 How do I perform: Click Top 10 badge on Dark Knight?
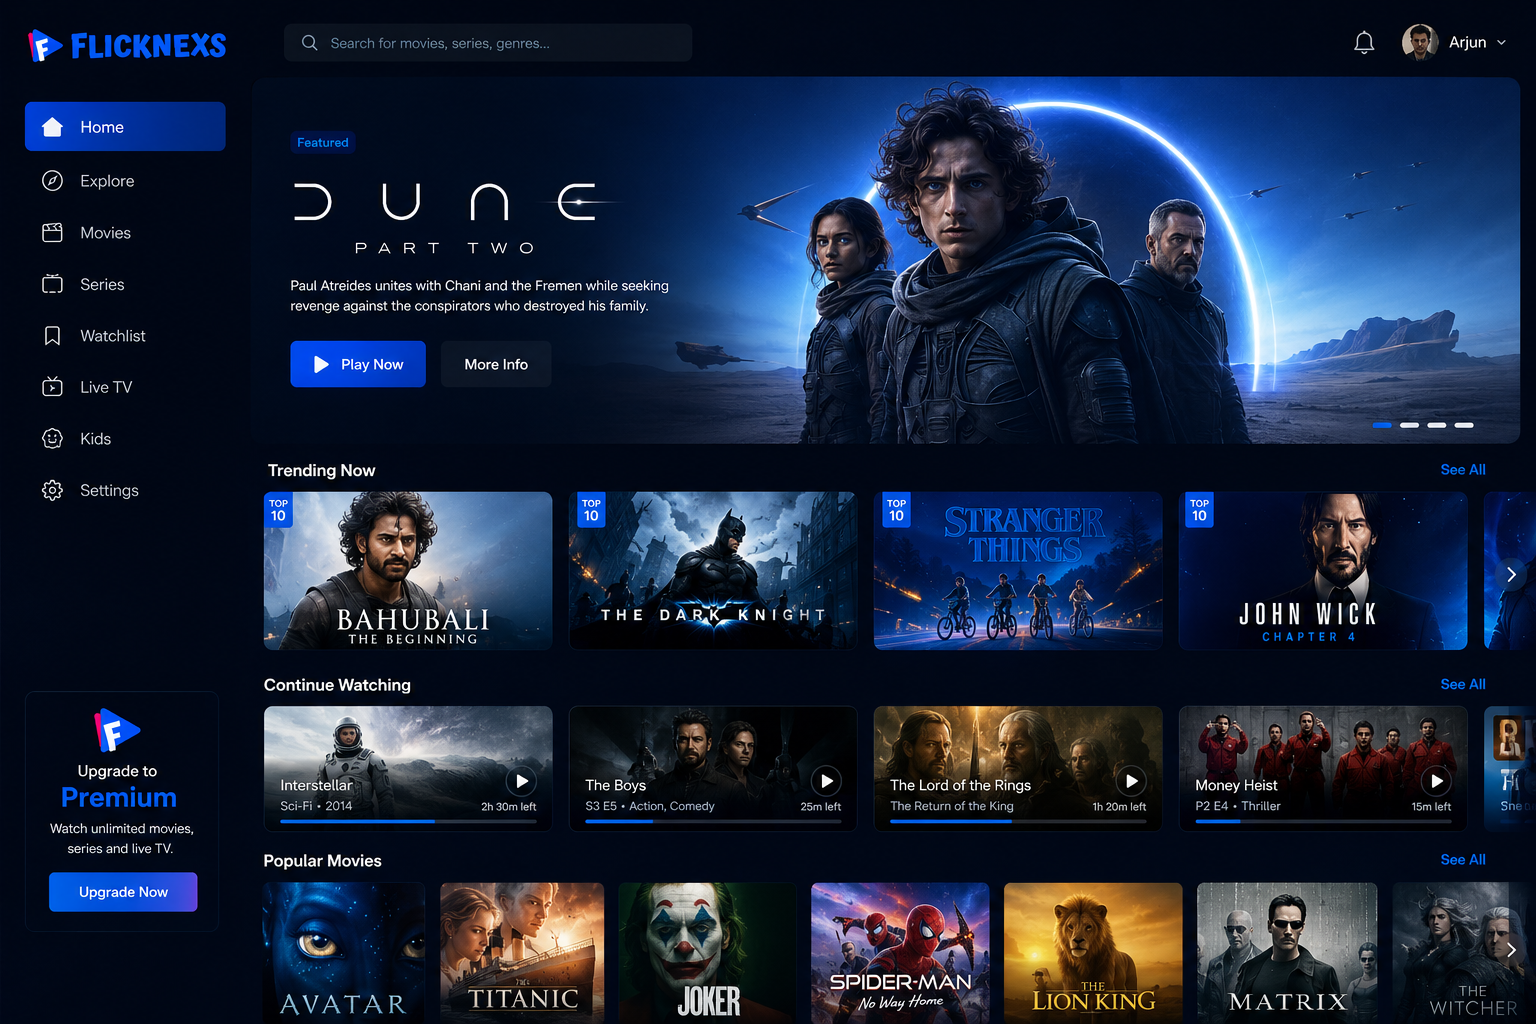(x=591, y=510)
